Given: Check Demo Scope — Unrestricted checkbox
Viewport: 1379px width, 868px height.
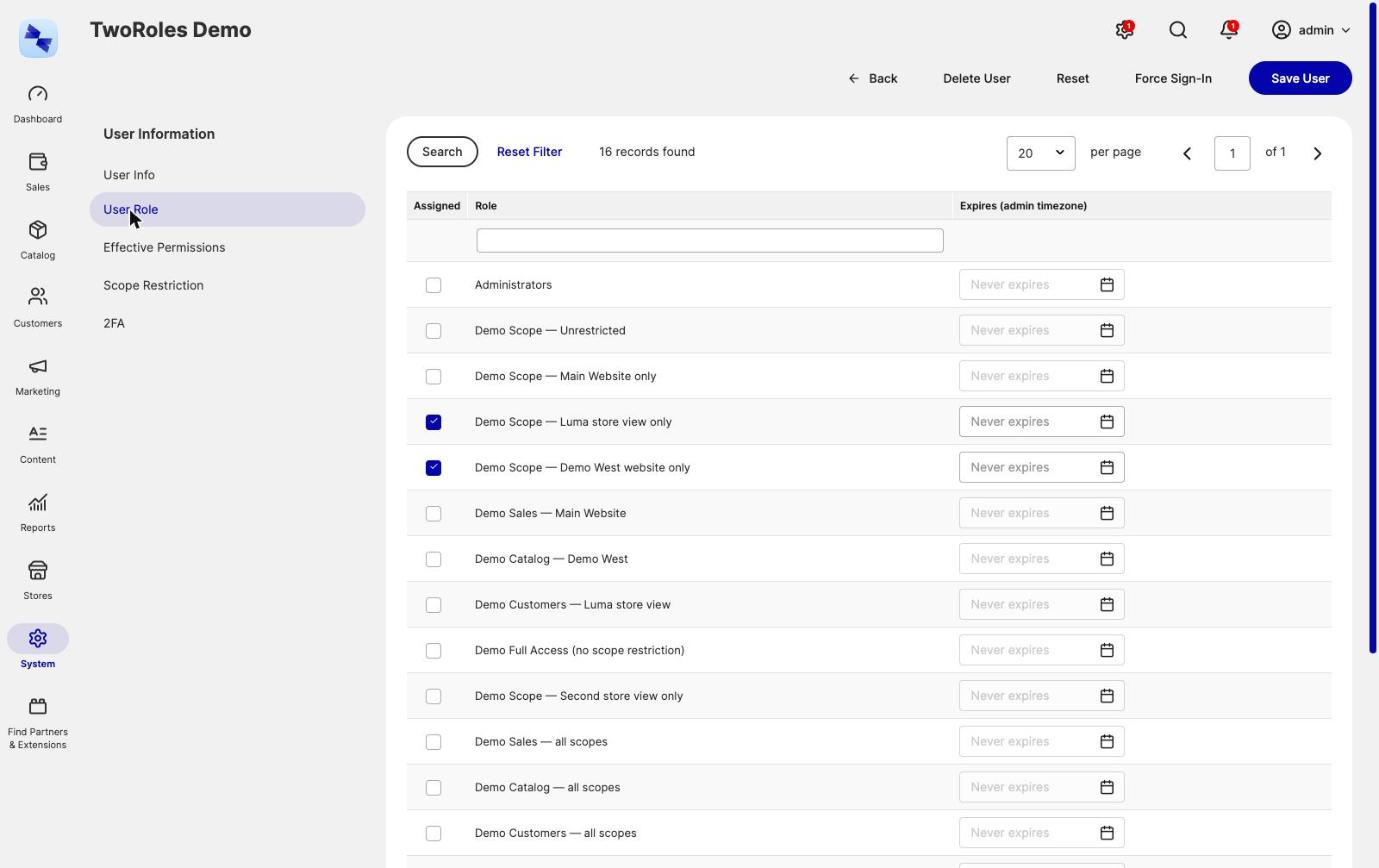Looking at the screenshot, I should click(433, 330).
